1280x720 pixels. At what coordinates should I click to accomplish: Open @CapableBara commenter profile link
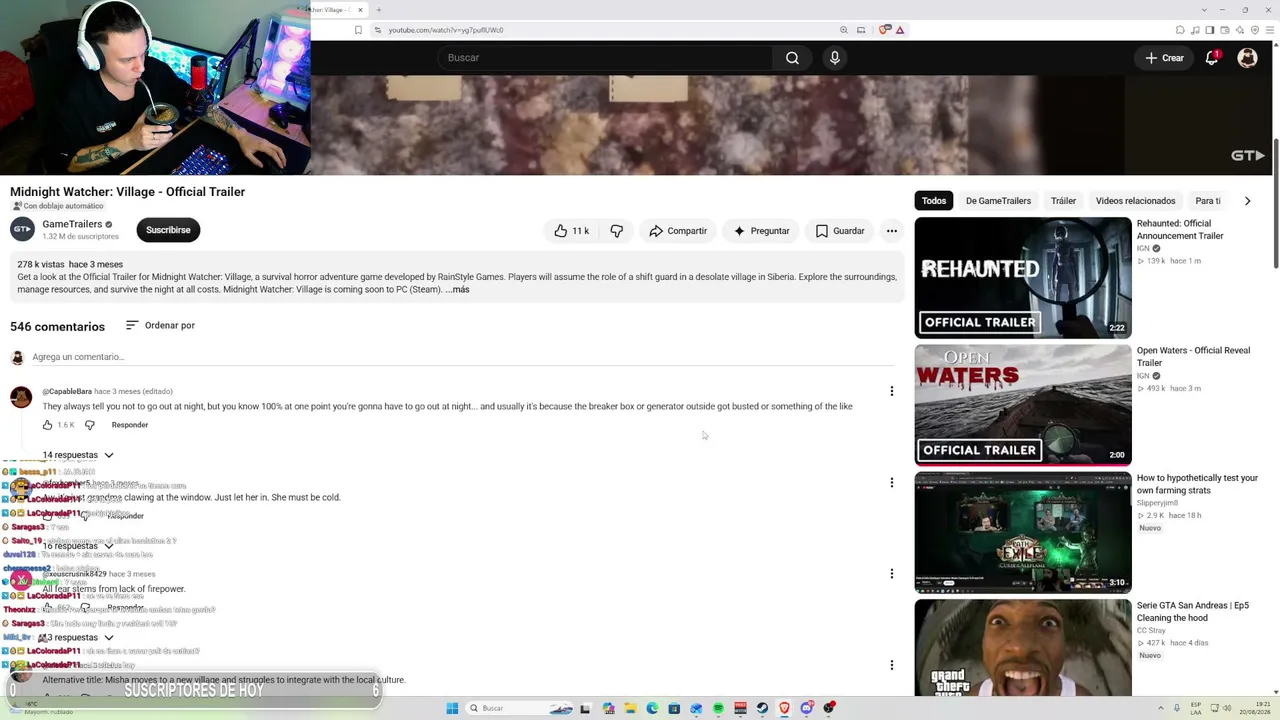coord(67,391)
